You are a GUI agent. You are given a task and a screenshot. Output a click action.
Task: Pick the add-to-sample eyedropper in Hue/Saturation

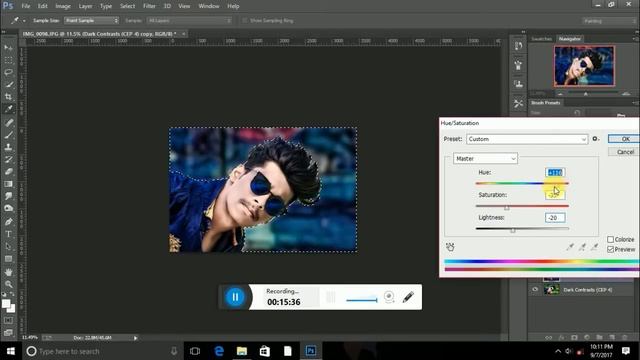tap(582, 247)
